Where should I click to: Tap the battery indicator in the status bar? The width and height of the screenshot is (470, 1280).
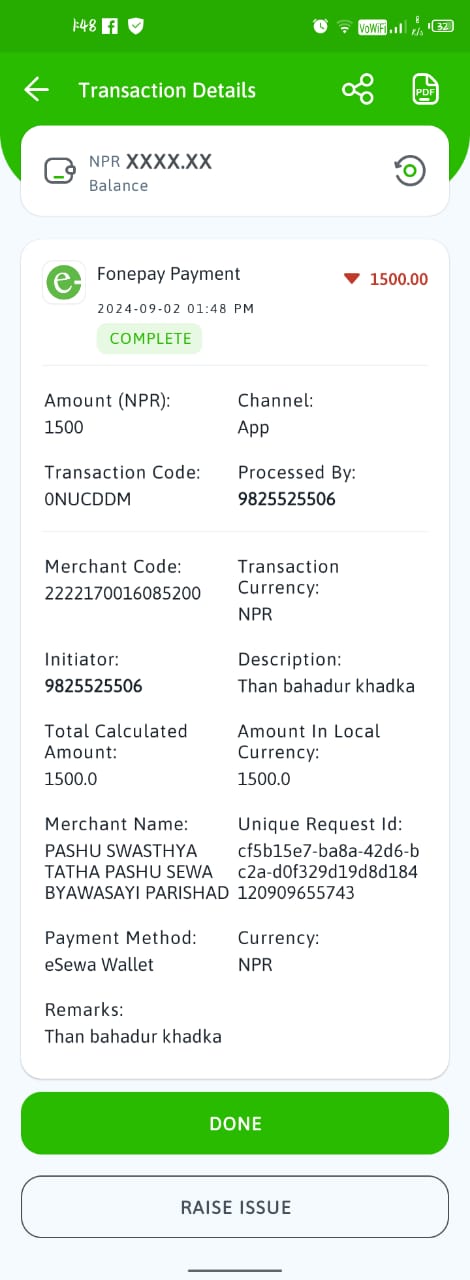click(x=444, y=26)
